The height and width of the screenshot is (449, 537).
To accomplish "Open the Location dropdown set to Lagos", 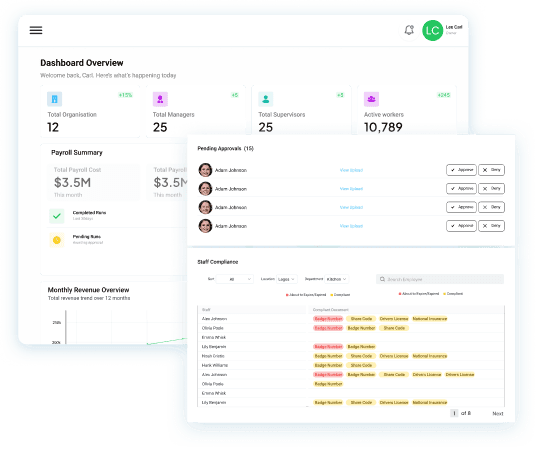I will click(x=287, y=279).
